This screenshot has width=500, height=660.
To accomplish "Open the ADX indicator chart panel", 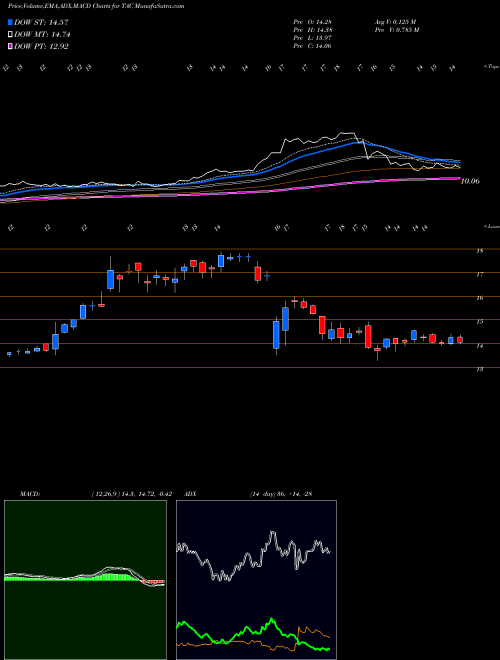I will (256, 580).
